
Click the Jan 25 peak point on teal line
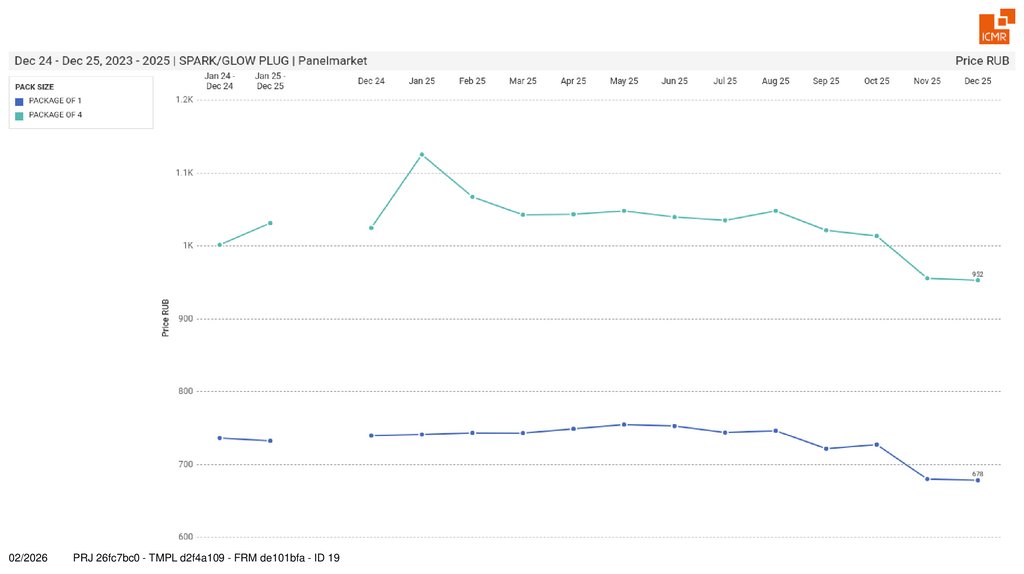(x=422, y=154)
